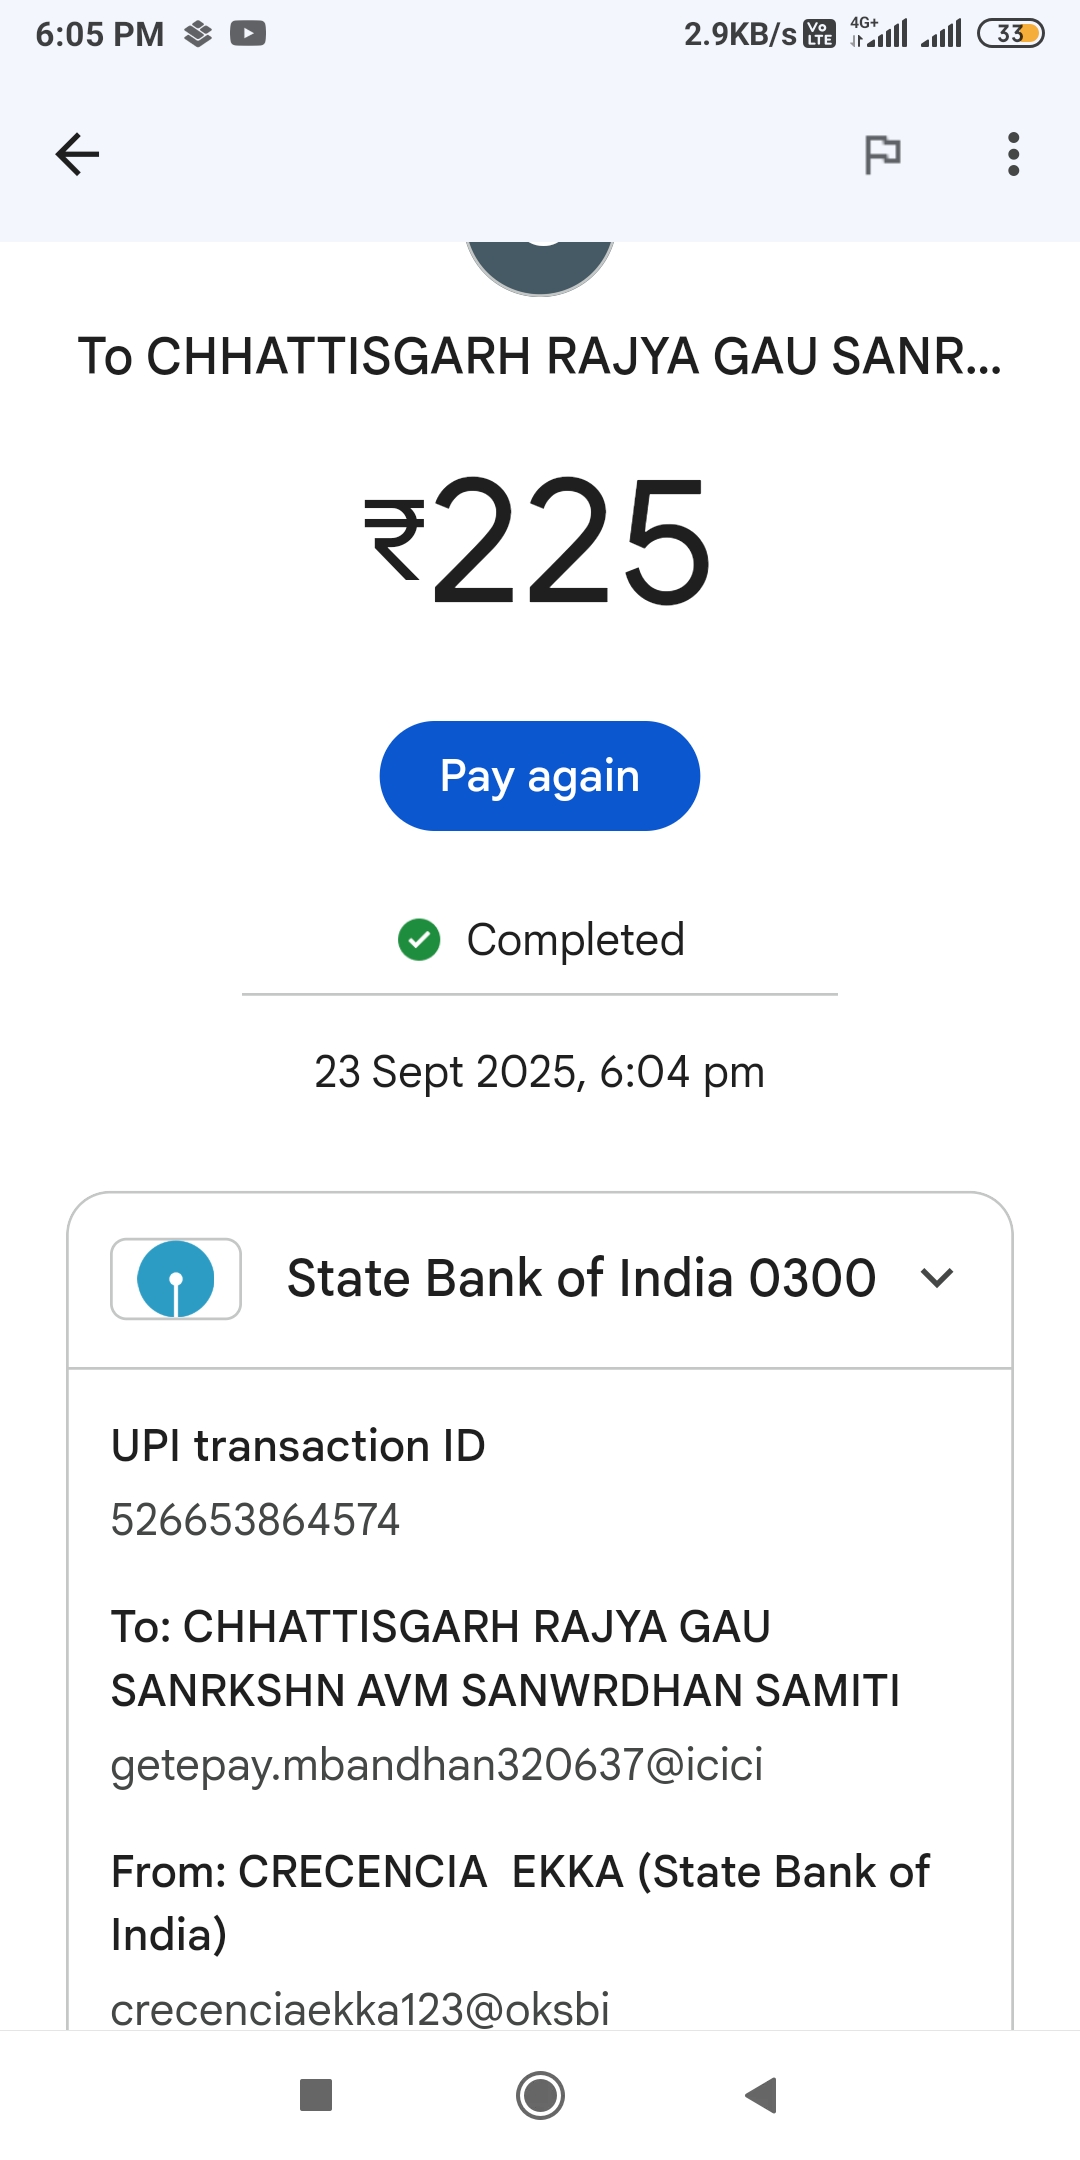Tap the YouTube notification icon in status bar
The image size is (1080, 2160).
coord(248,34)
